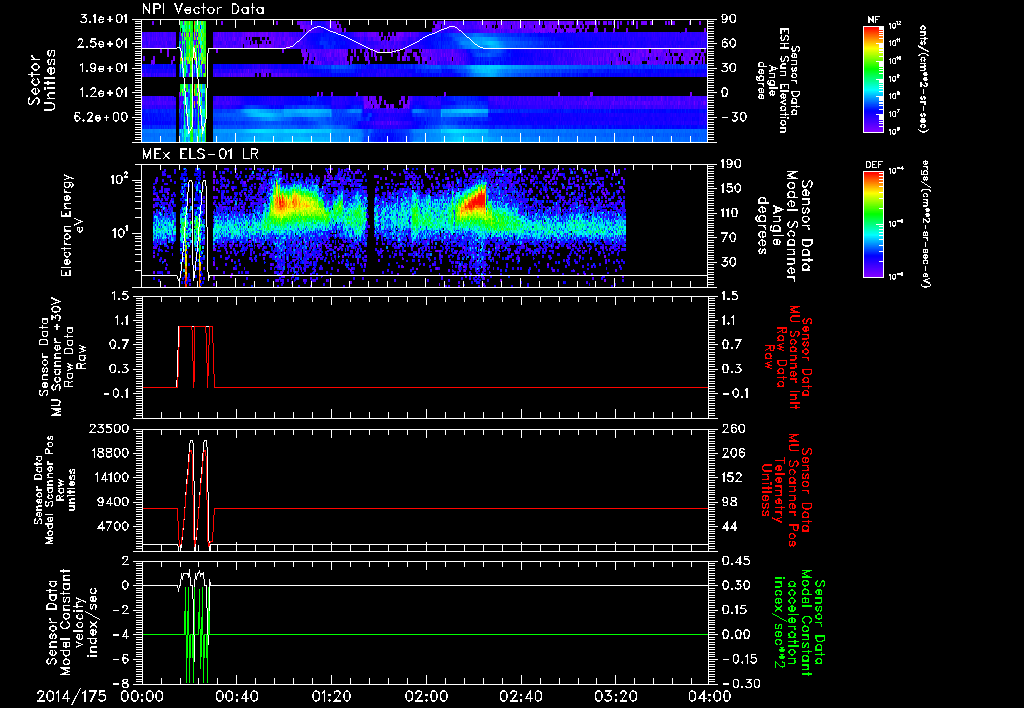Click the NF flux color bar

pos(873,79)
